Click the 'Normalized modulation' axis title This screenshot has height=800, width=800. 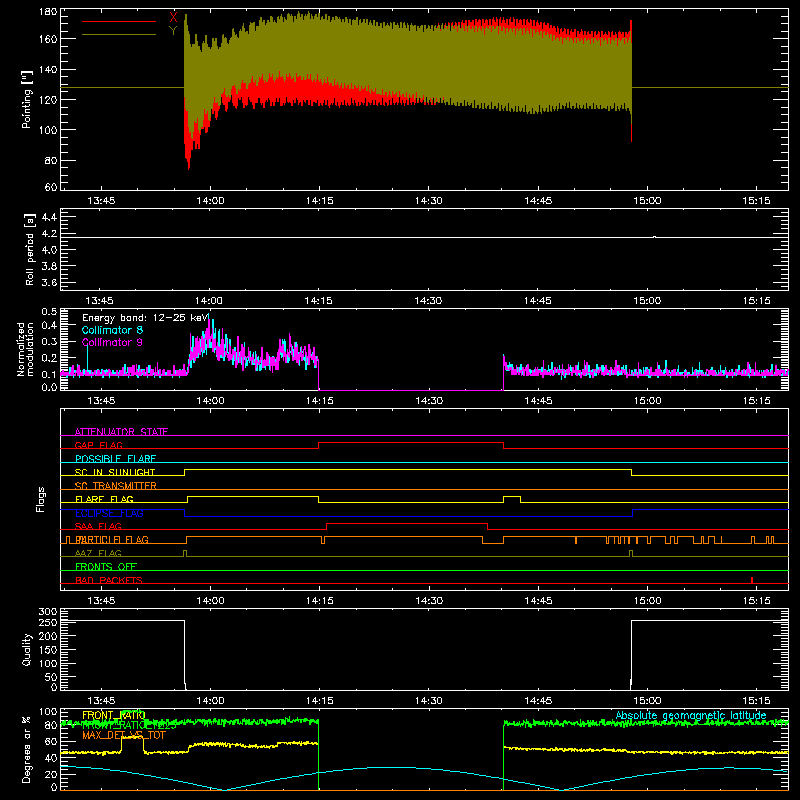(26, 349)
